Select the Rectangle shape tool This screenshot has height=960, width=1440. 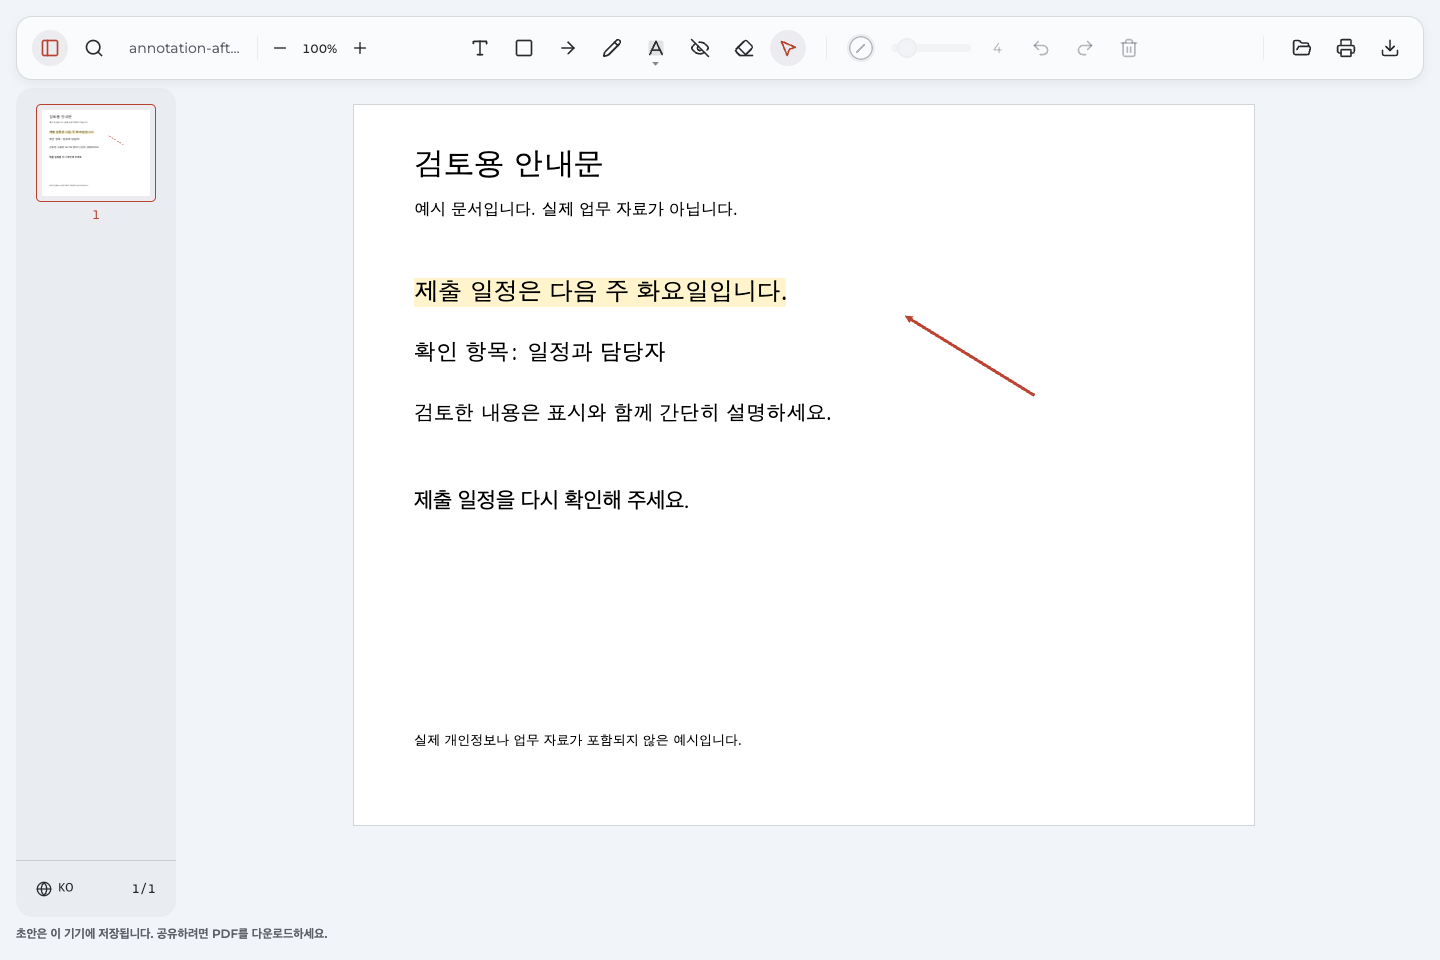tap(524, 48)
